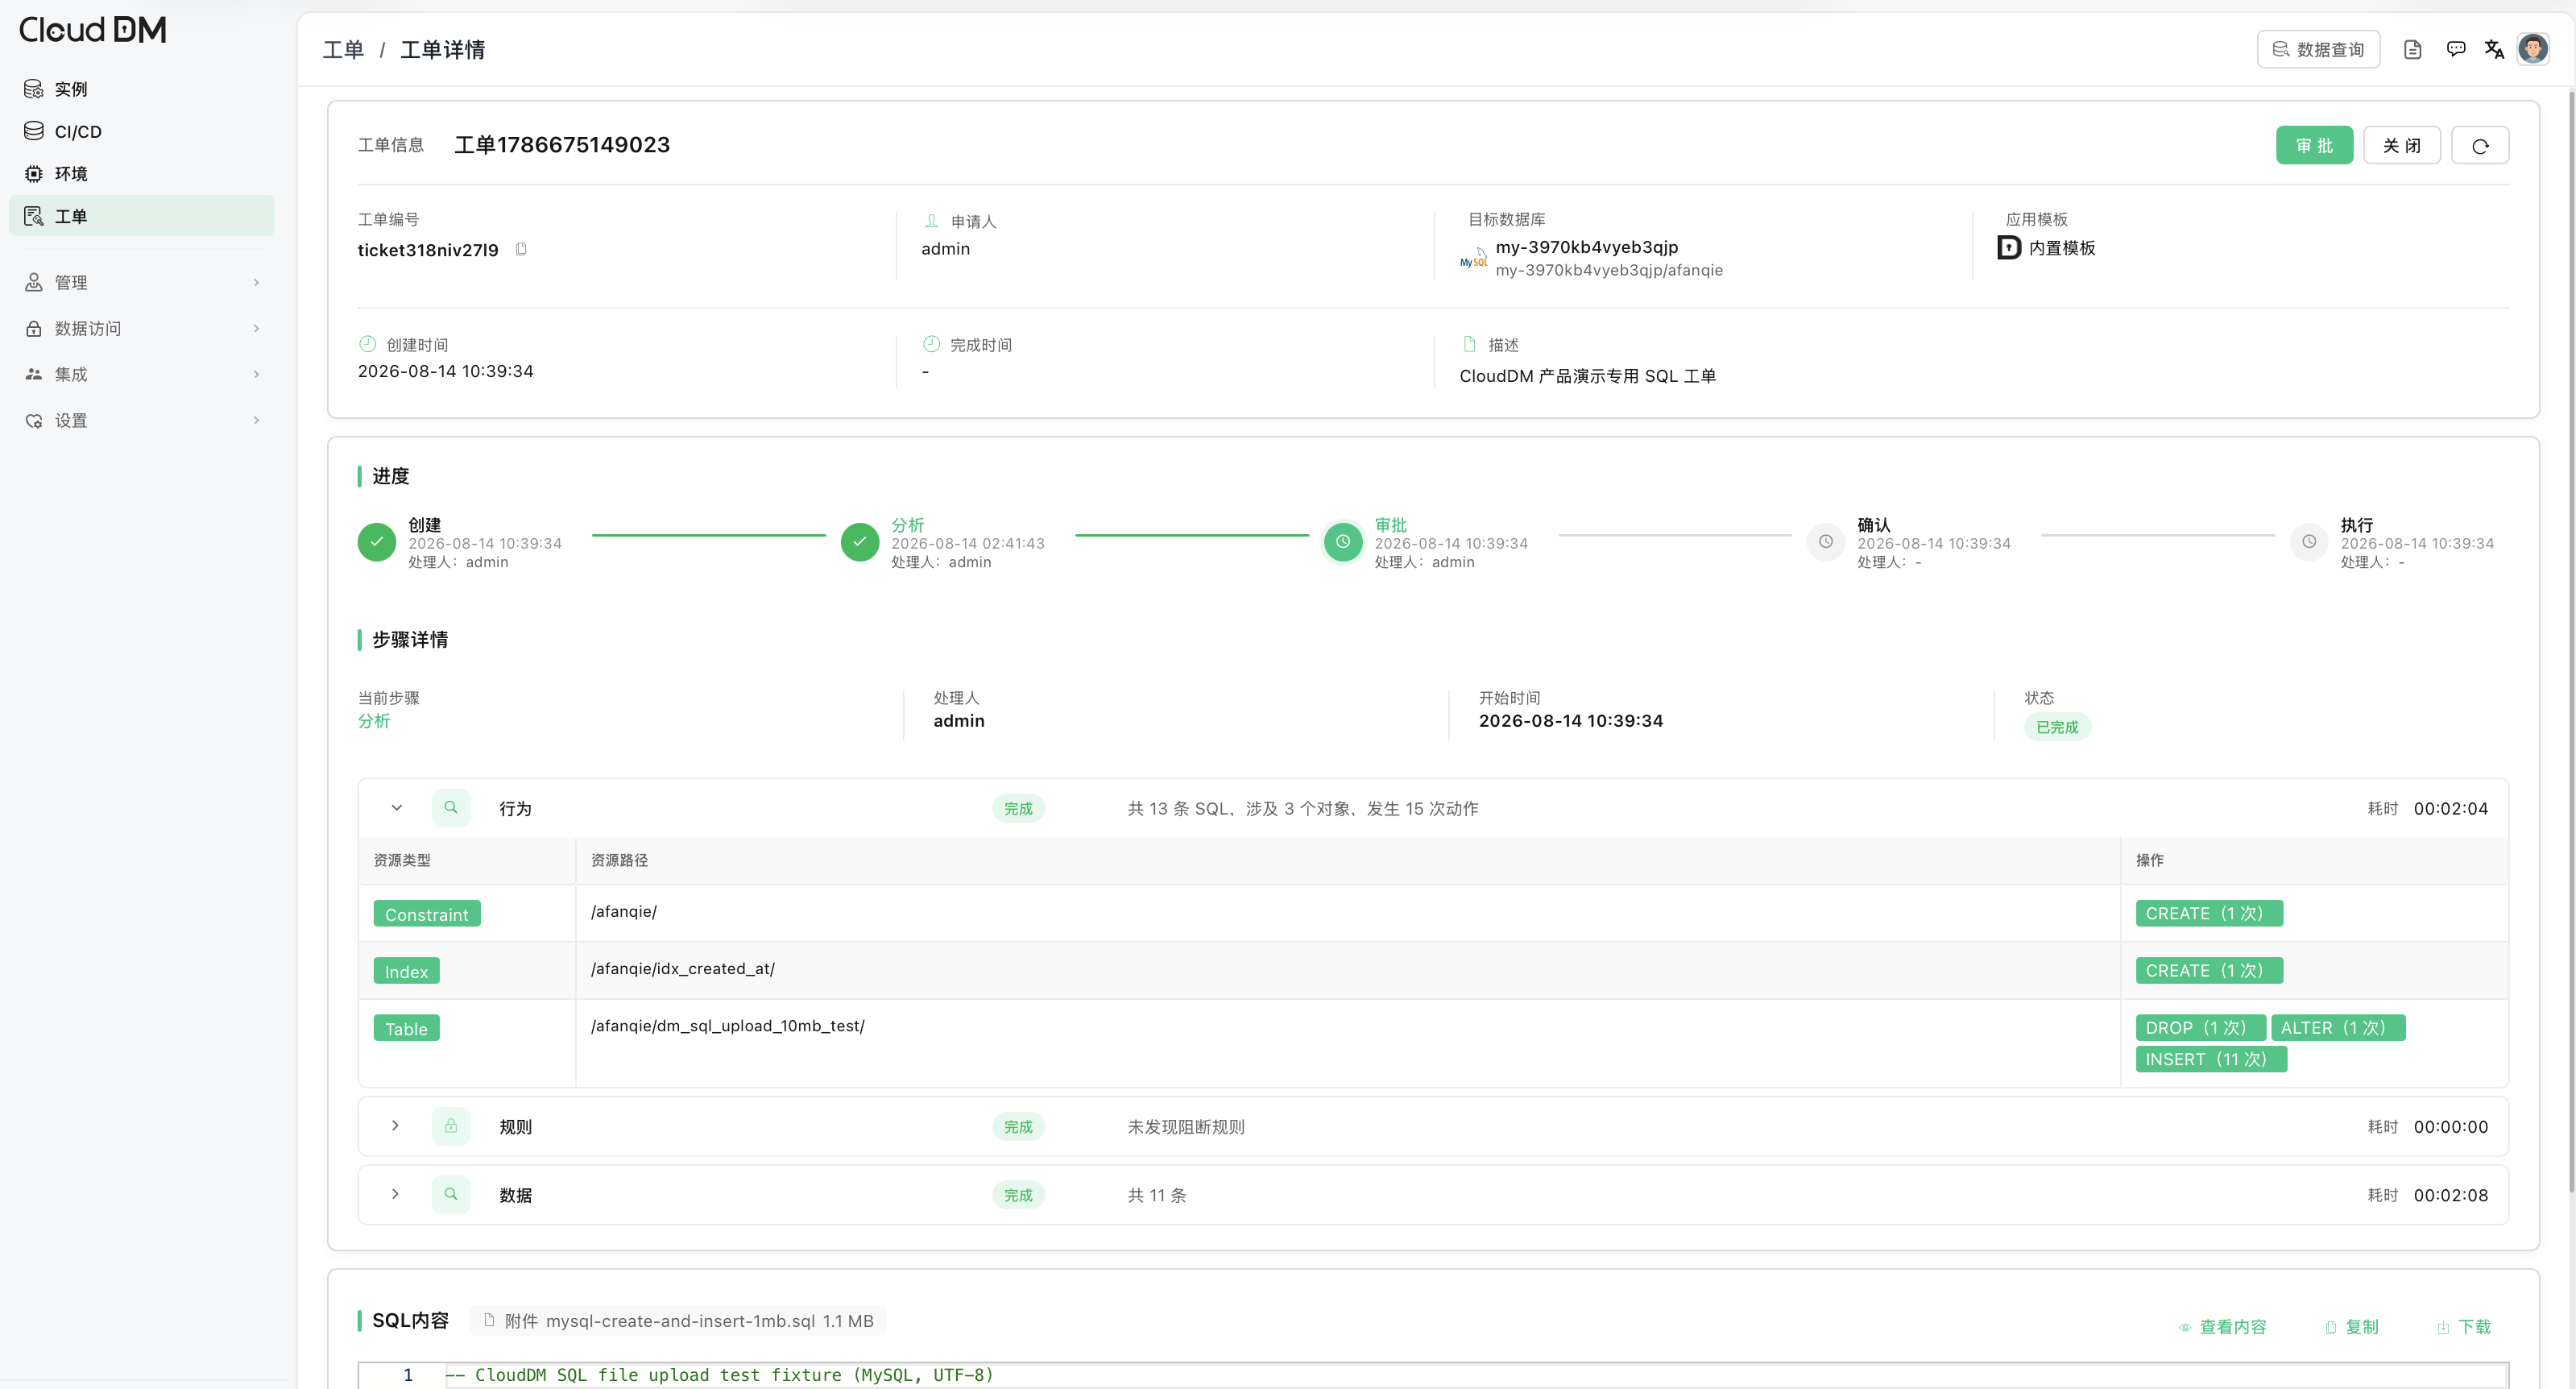Click the 数据 magnifier icon
2576x1389 pixels.
(x=451, y=1194)
